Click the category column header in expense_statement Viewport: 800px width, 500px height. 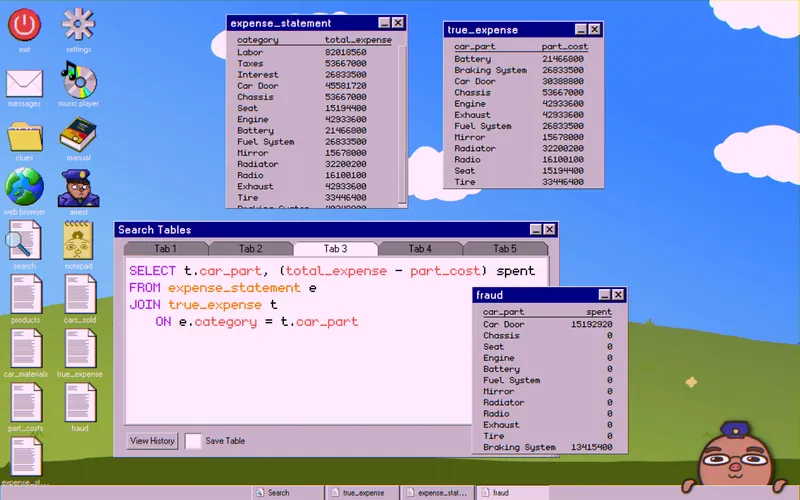[258, 40]
